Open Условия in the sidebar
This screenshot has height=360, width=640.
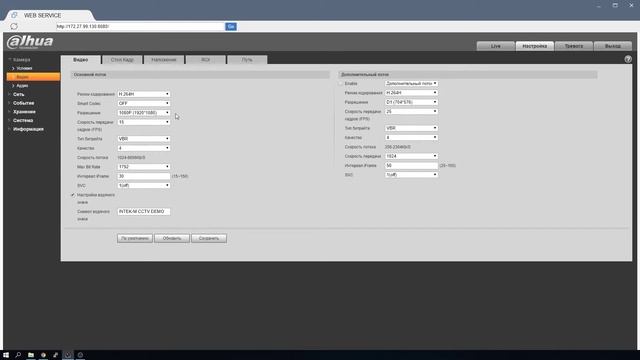[24, 68]
